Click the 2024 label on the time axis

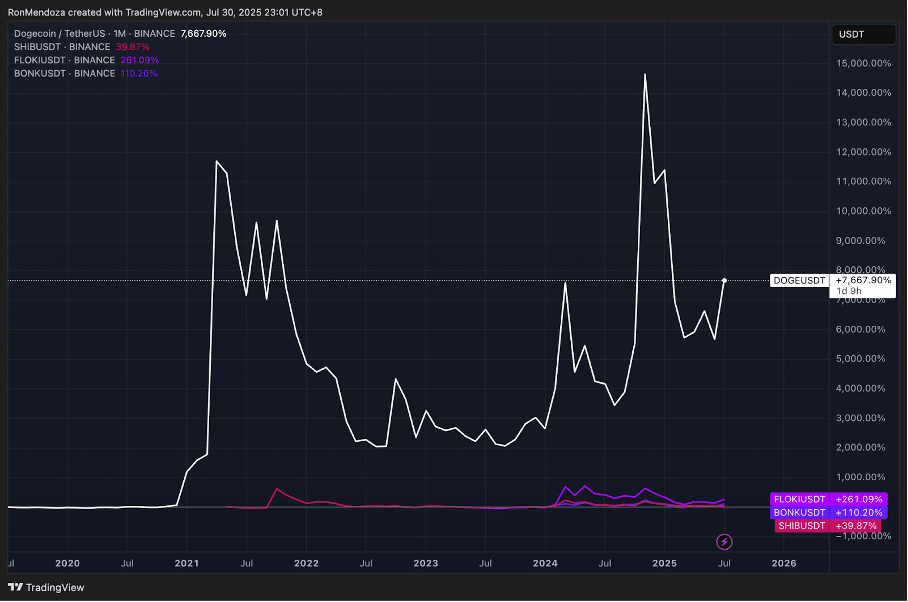(x=545, y=563)
